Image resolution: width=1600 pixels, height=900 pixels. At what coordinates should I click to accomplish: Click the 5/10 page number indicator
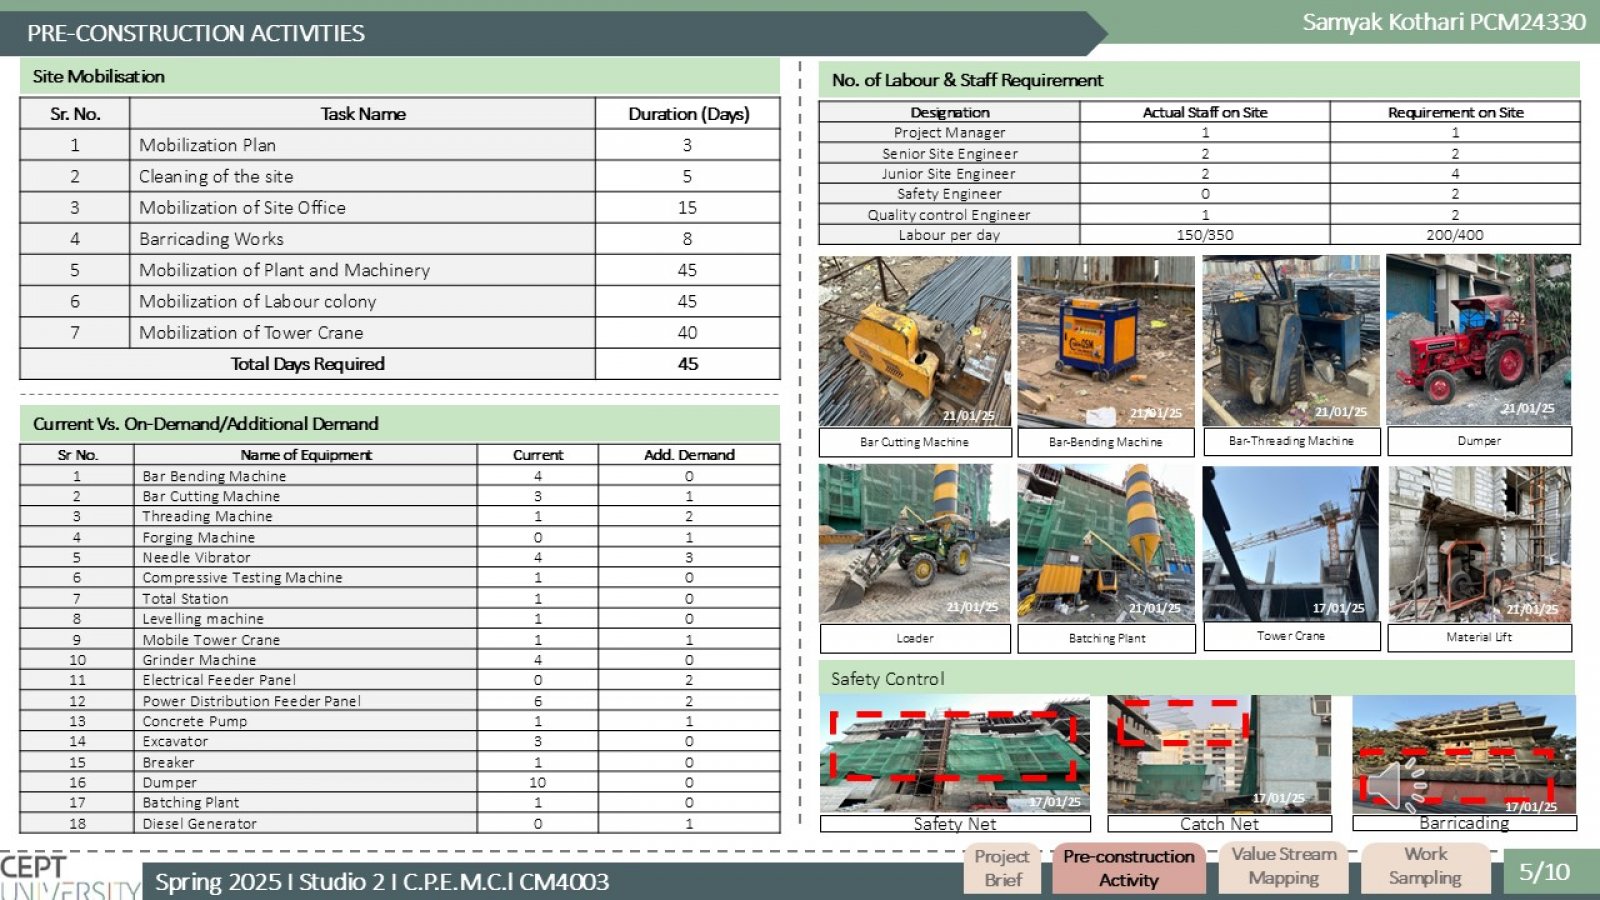point(1544,872)
